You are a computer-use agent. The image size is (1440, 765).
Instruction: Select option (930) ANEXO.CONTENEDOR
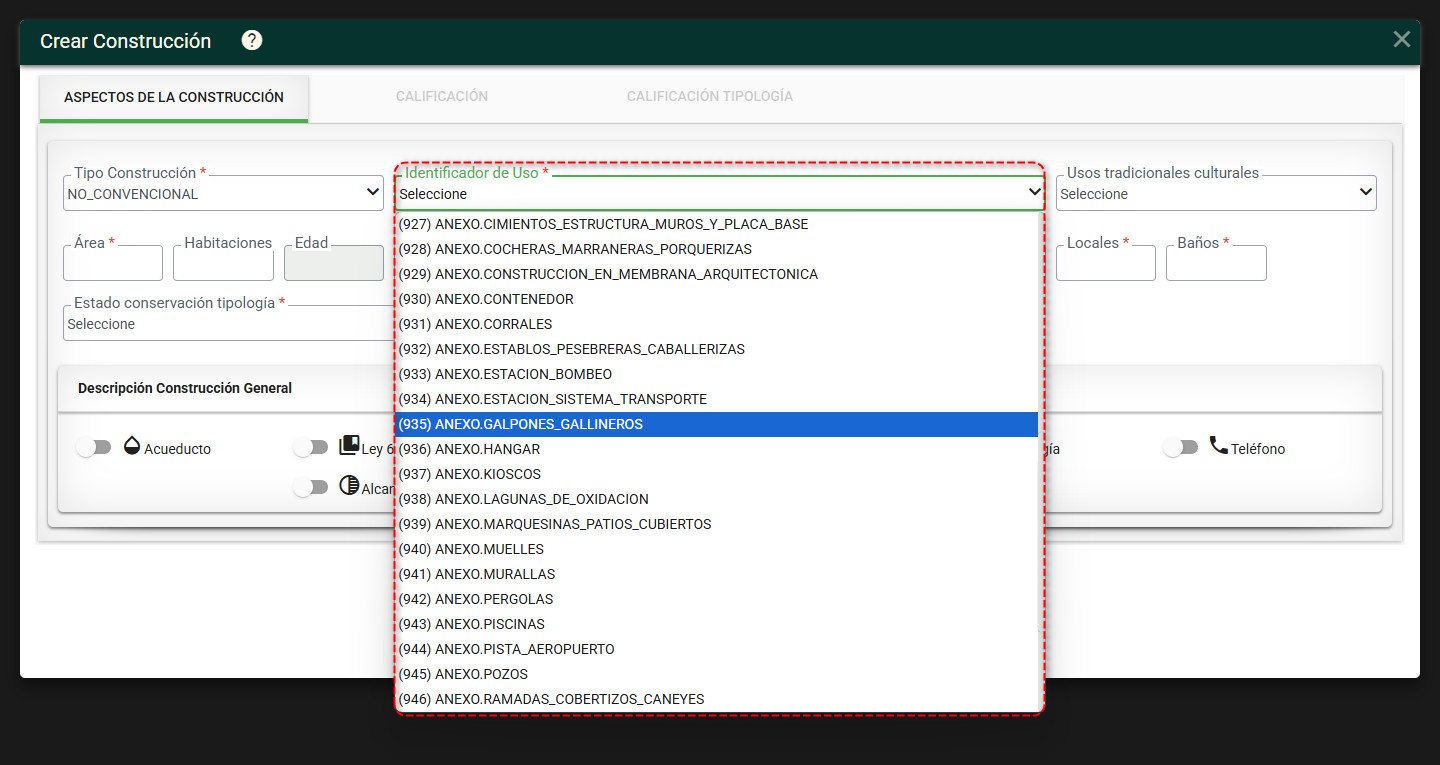[x=717, y=299]
